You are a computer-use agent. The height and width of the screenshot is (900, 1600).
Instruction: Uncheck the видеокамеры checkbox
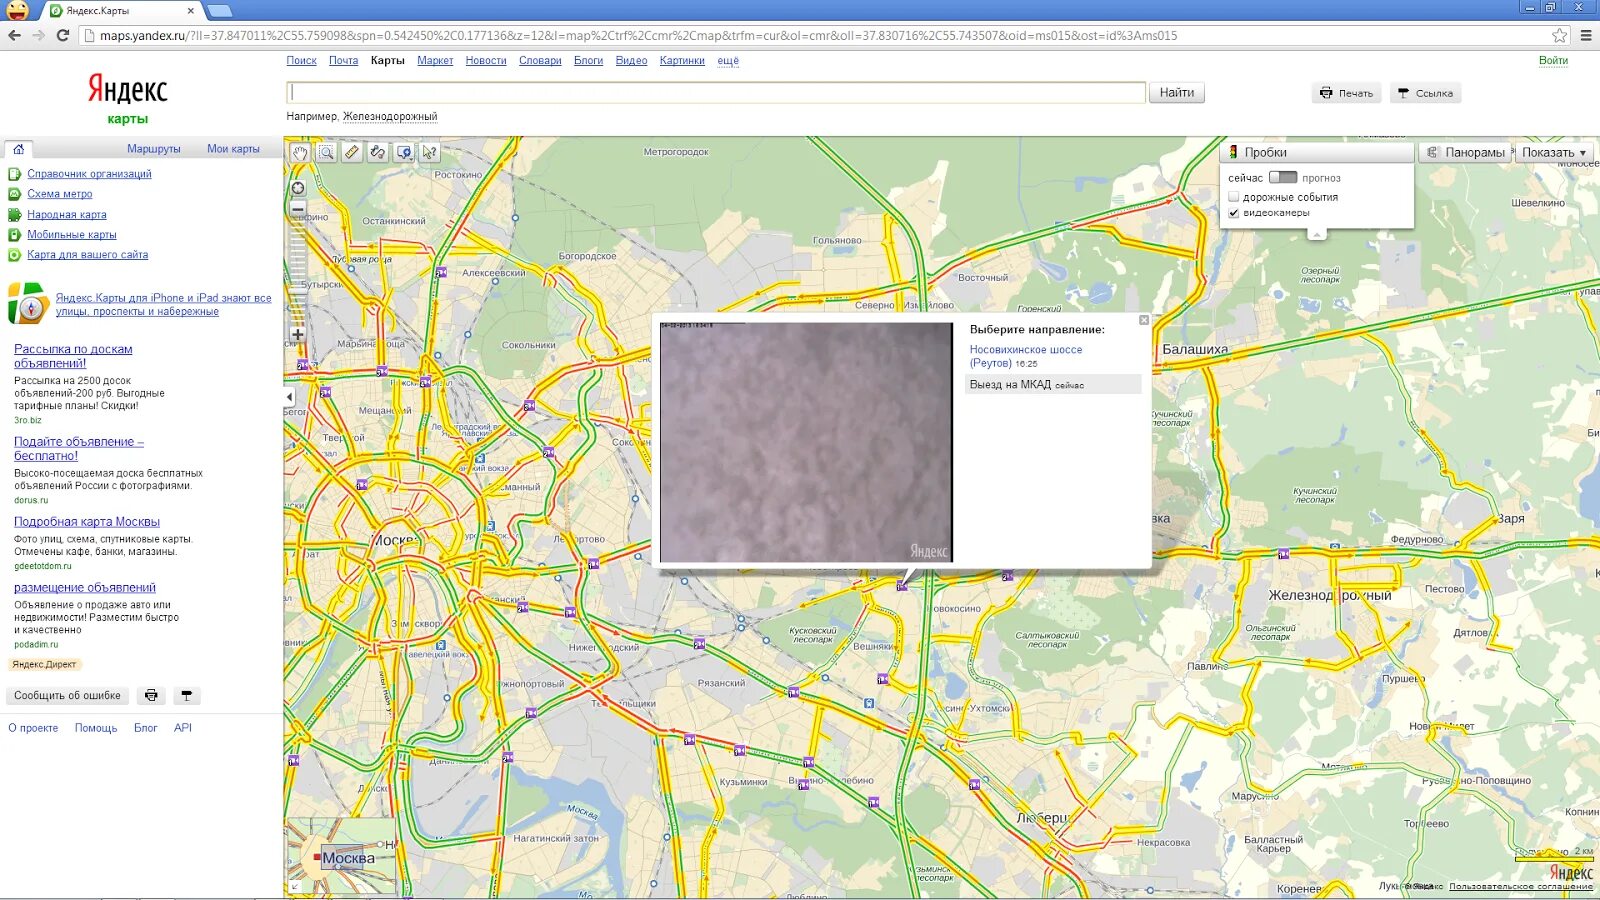(1233, 213)
